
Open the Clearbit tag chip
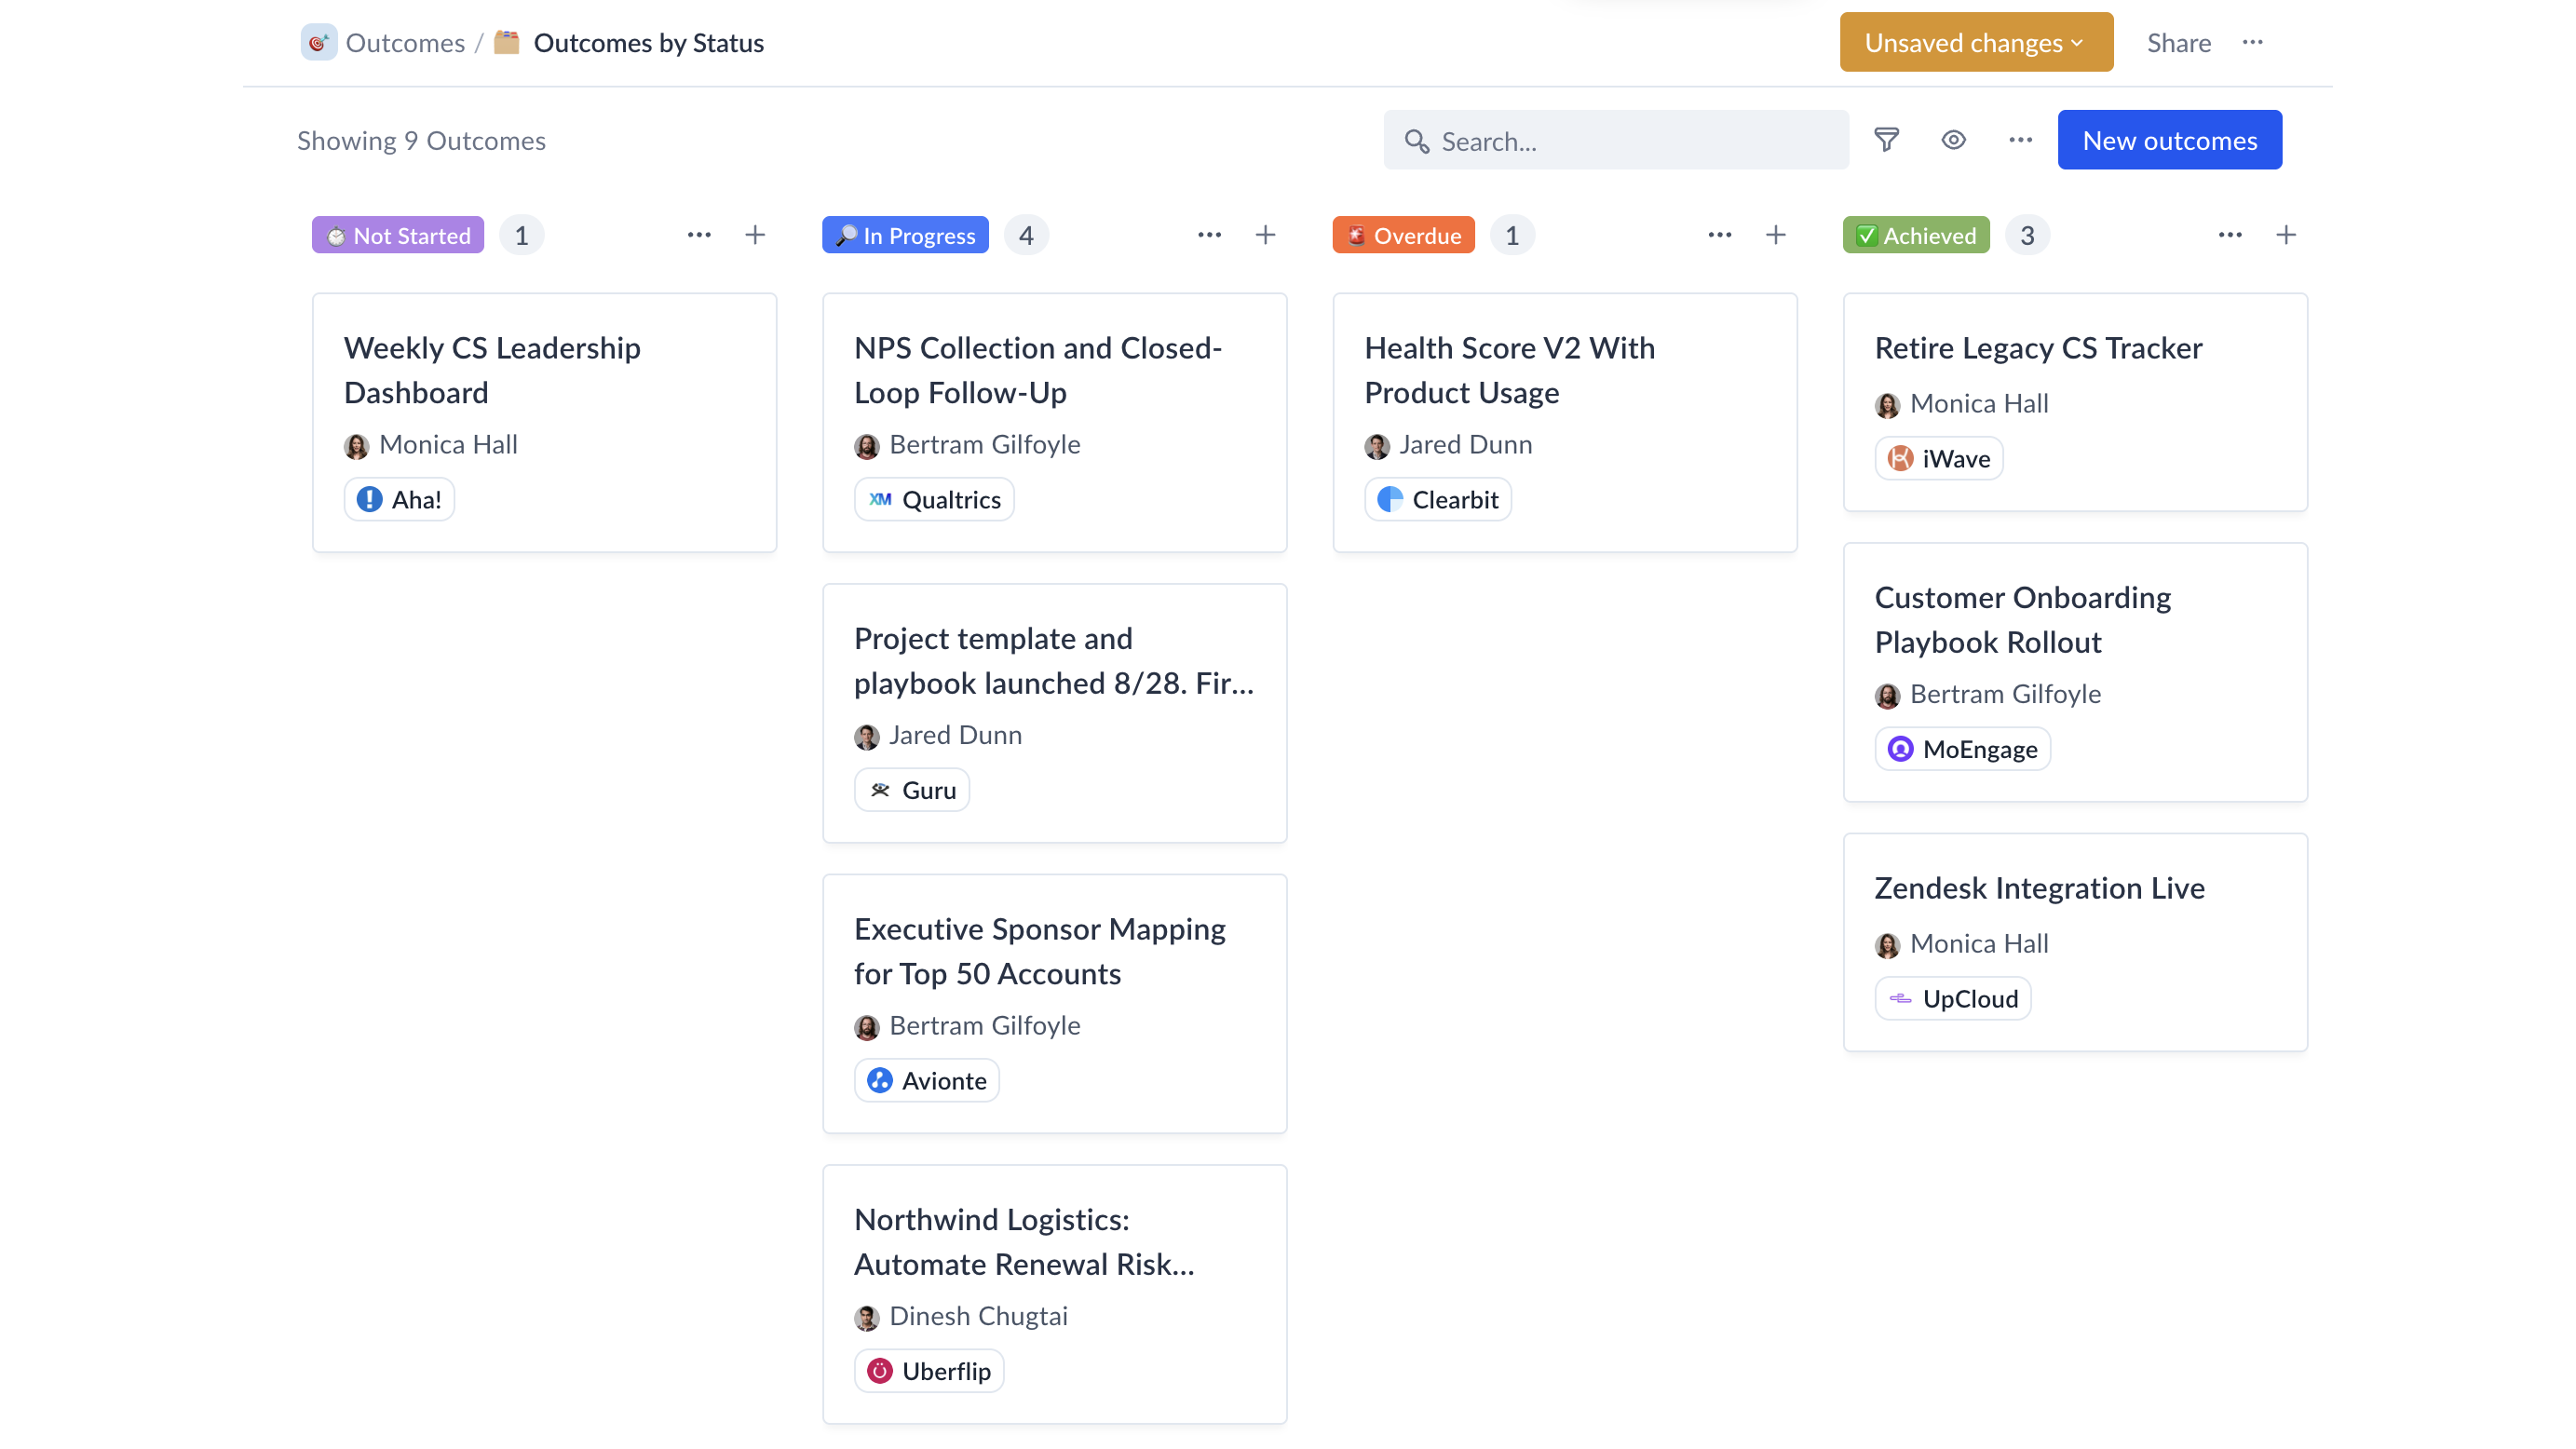click(x=1437, y=499)
